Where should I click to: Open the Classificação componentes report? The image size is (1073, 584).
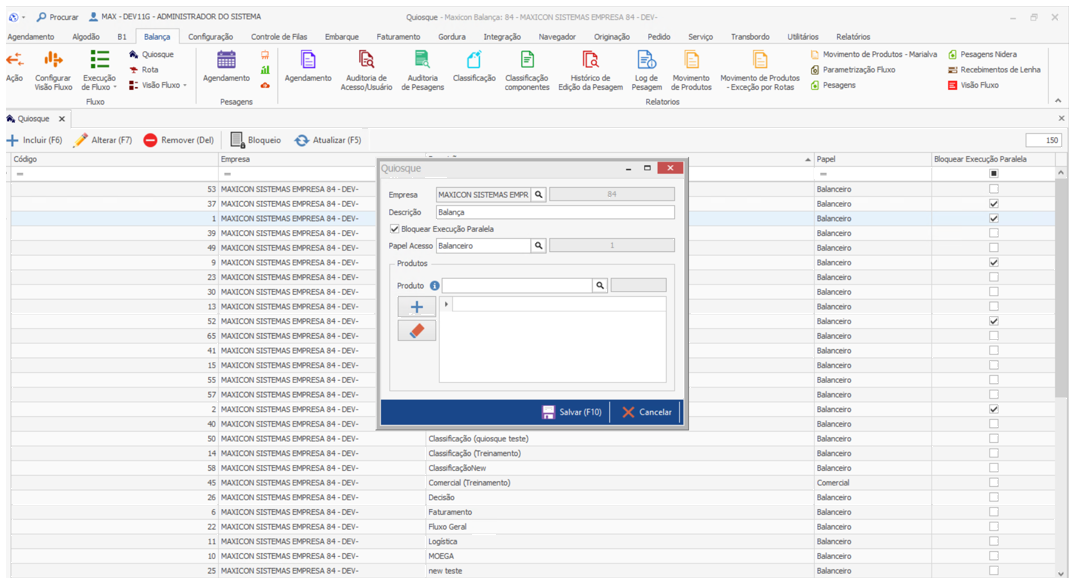point(527,71)
